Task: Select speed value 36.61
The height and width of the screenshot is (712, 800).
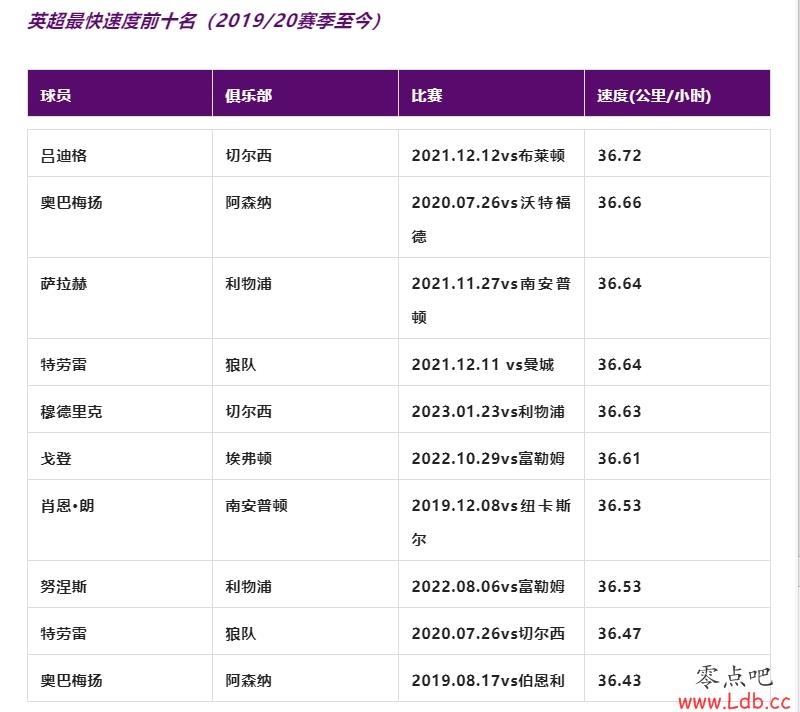Action: [619, 459]
